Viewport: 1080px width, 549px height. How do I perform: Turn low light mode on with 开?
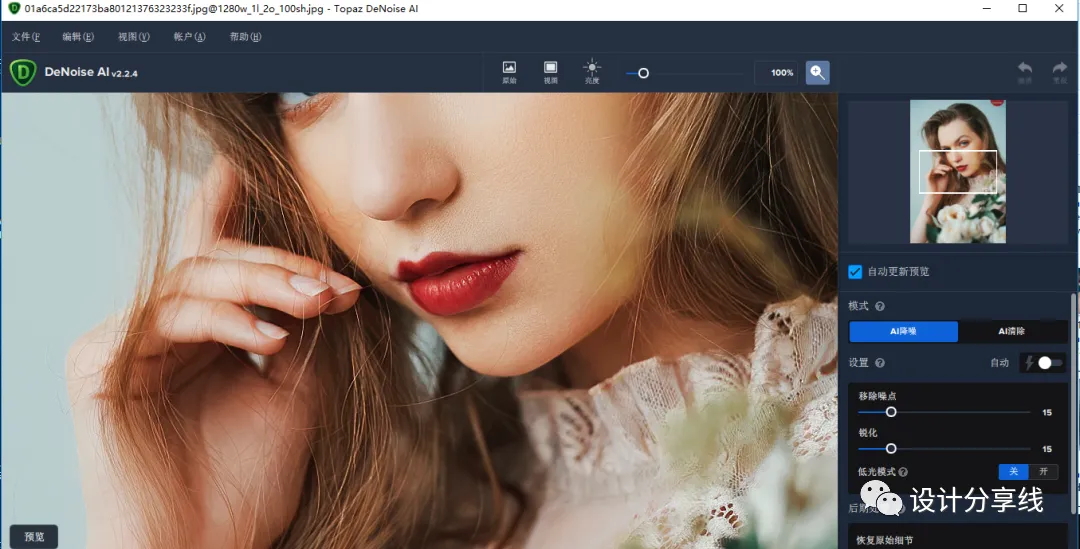point(1043,472)
